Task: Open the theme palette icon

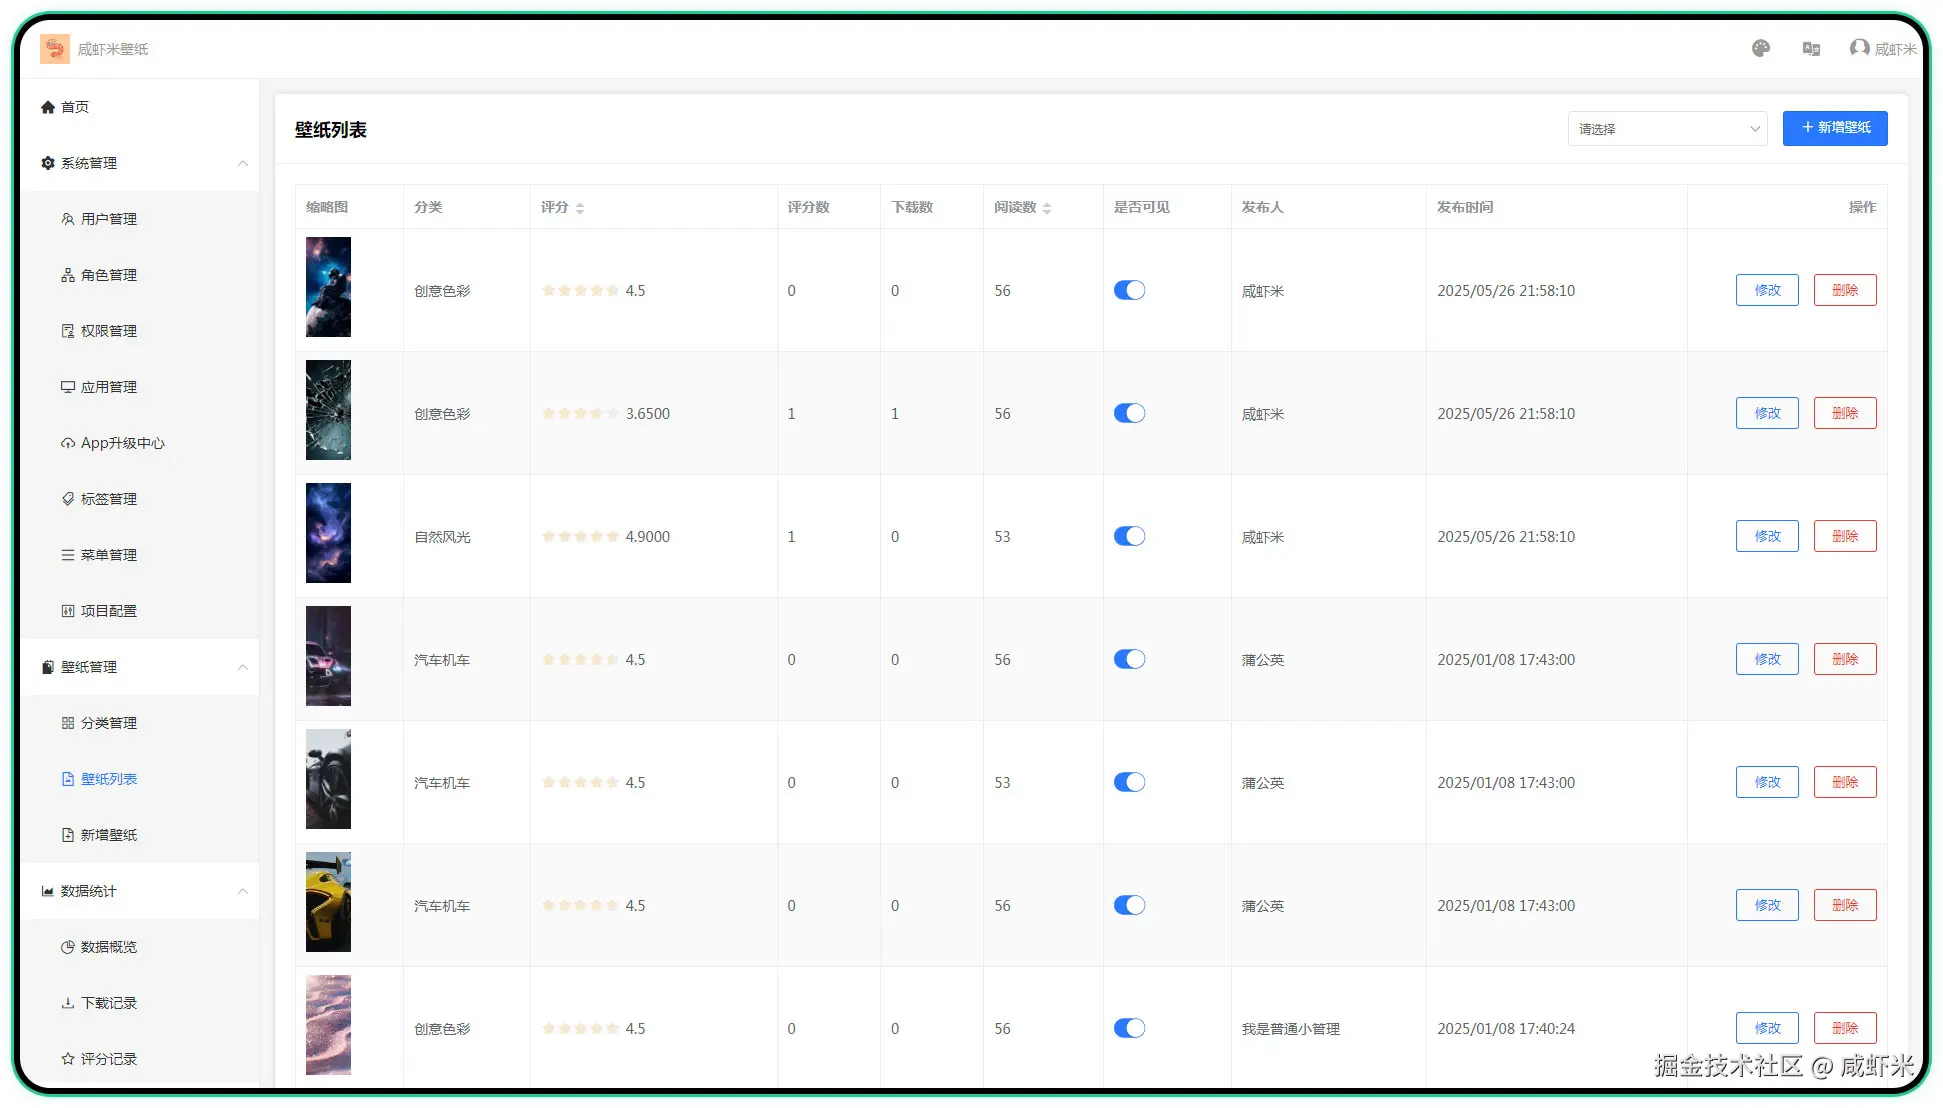Action: tap(1761, 48)
